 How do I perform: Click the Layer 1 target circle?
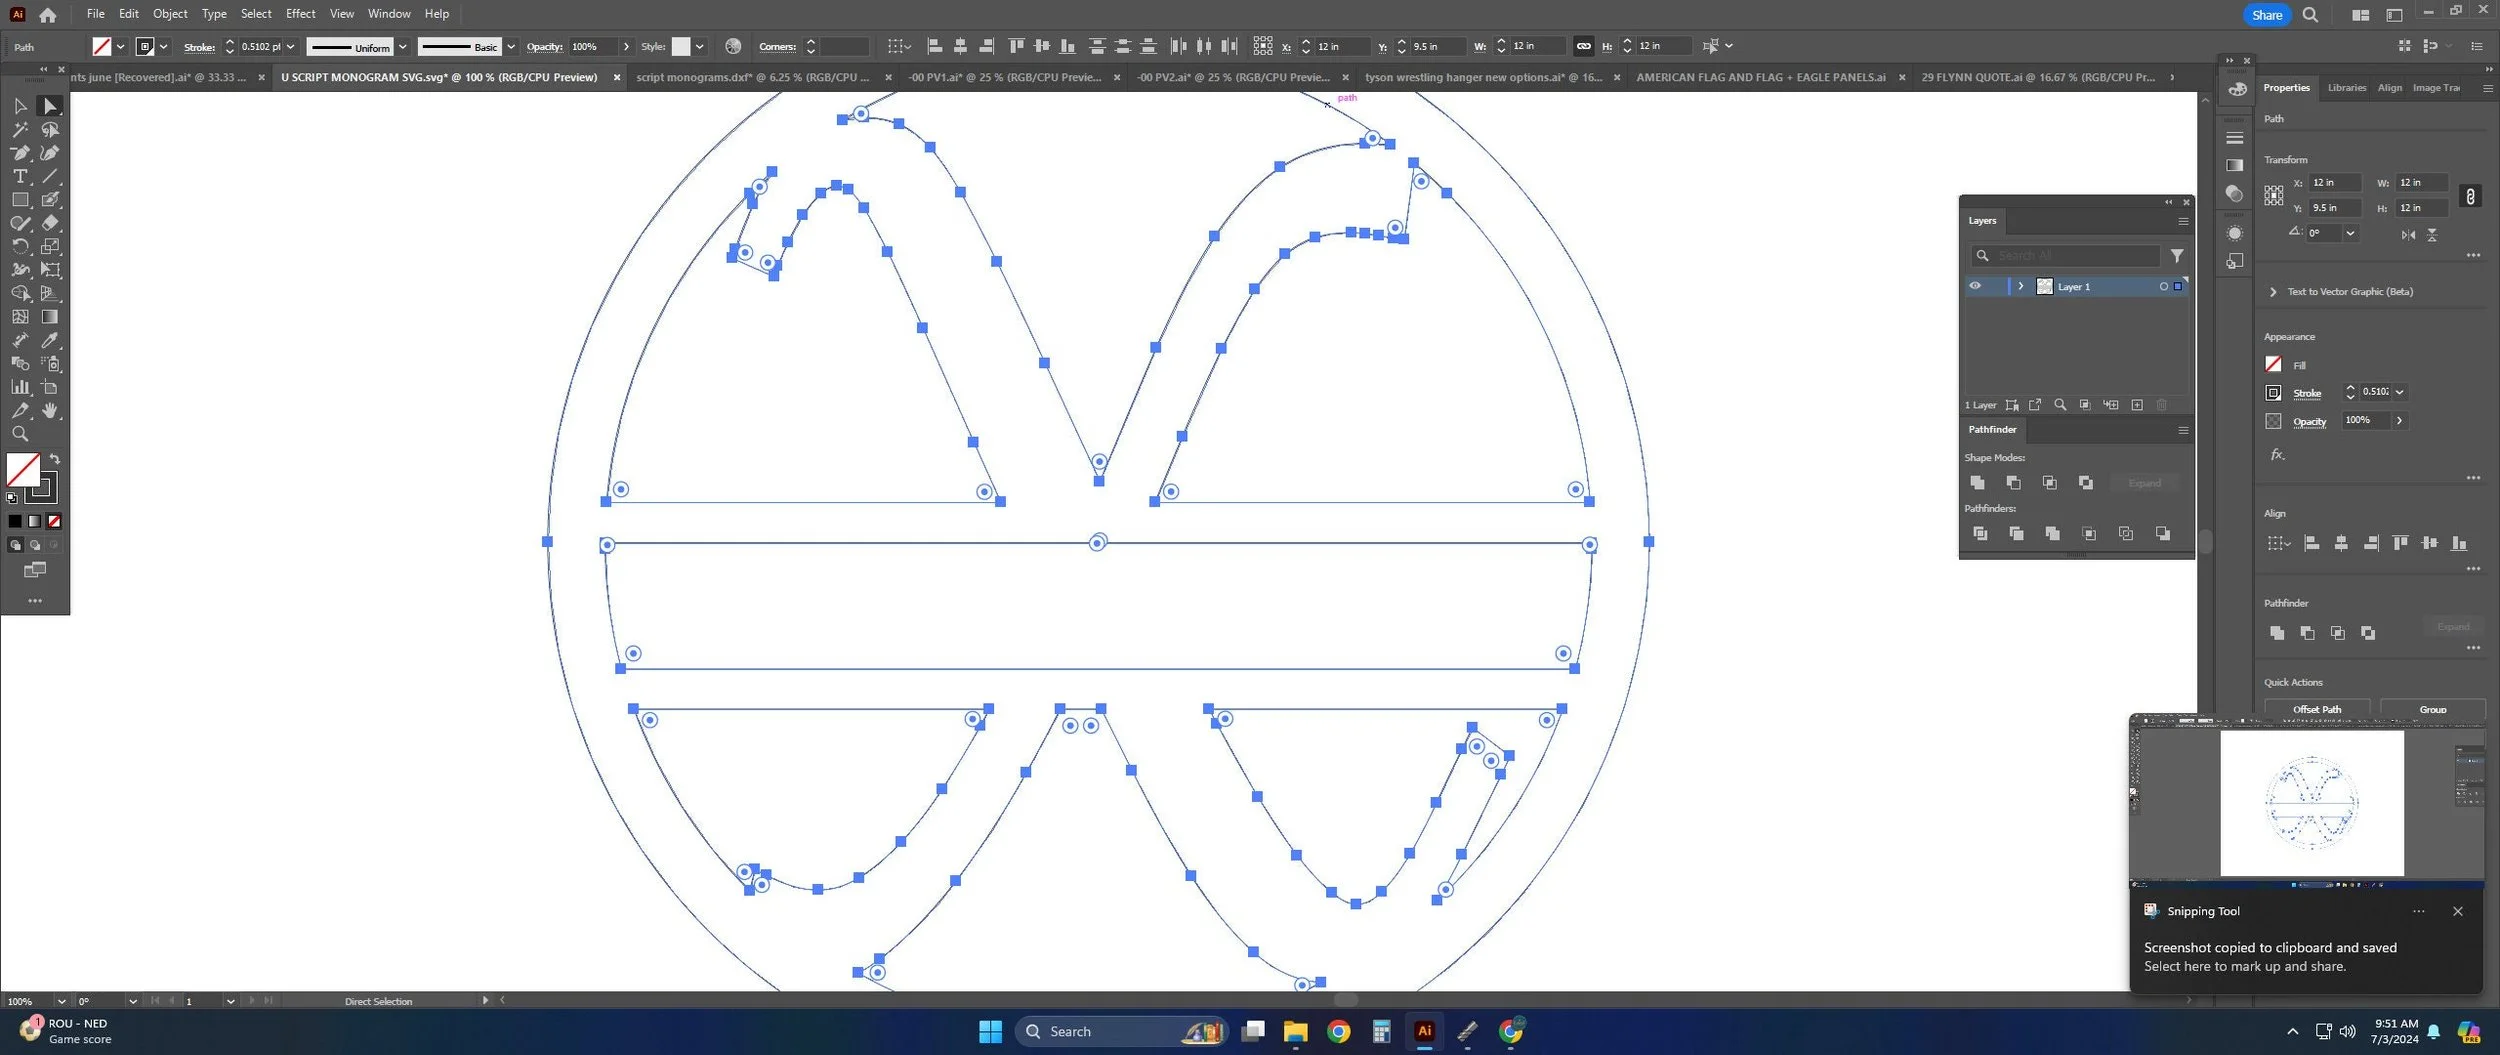(x=2164, y=287)
